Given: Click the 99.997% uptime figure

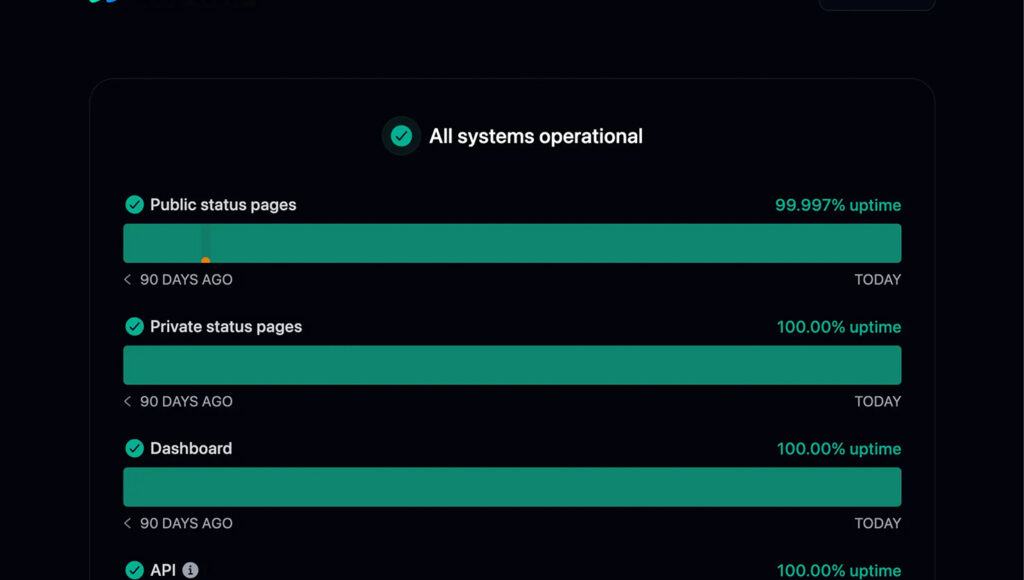Looking at the screenshot, I should (x=838, y=205).
